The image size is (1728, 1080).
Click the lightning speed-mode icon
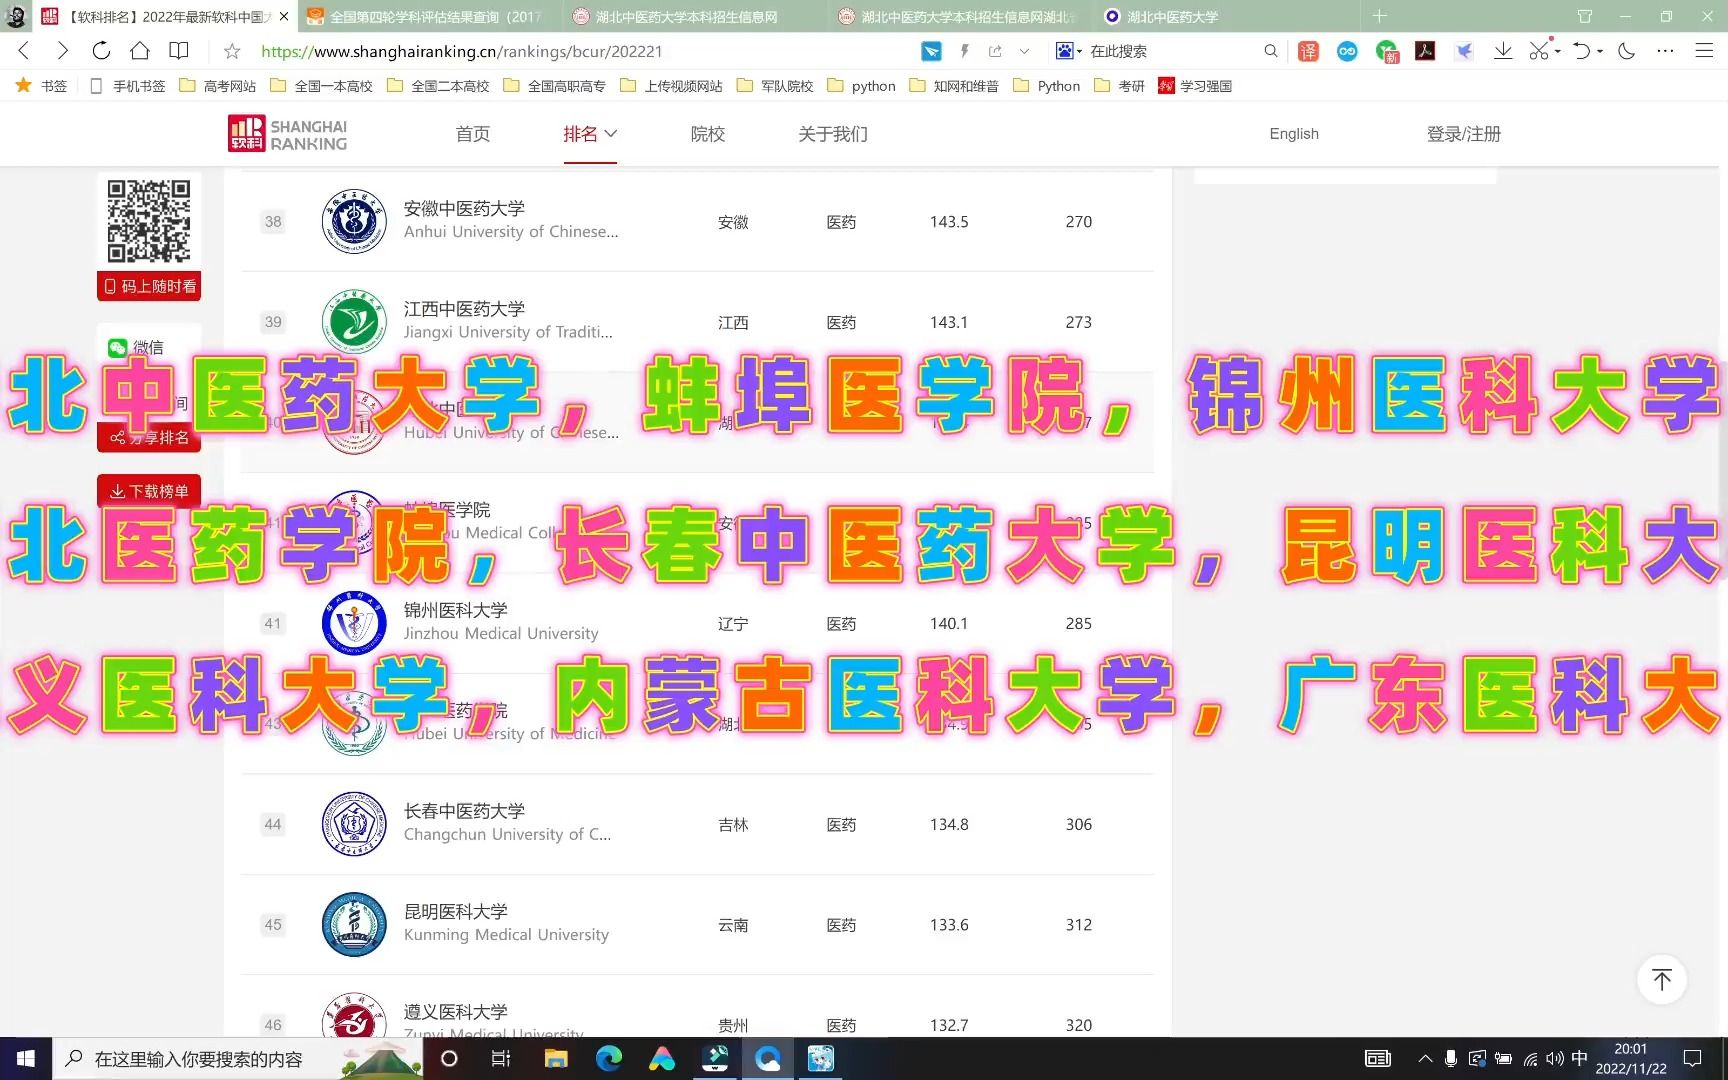[965, 51]
